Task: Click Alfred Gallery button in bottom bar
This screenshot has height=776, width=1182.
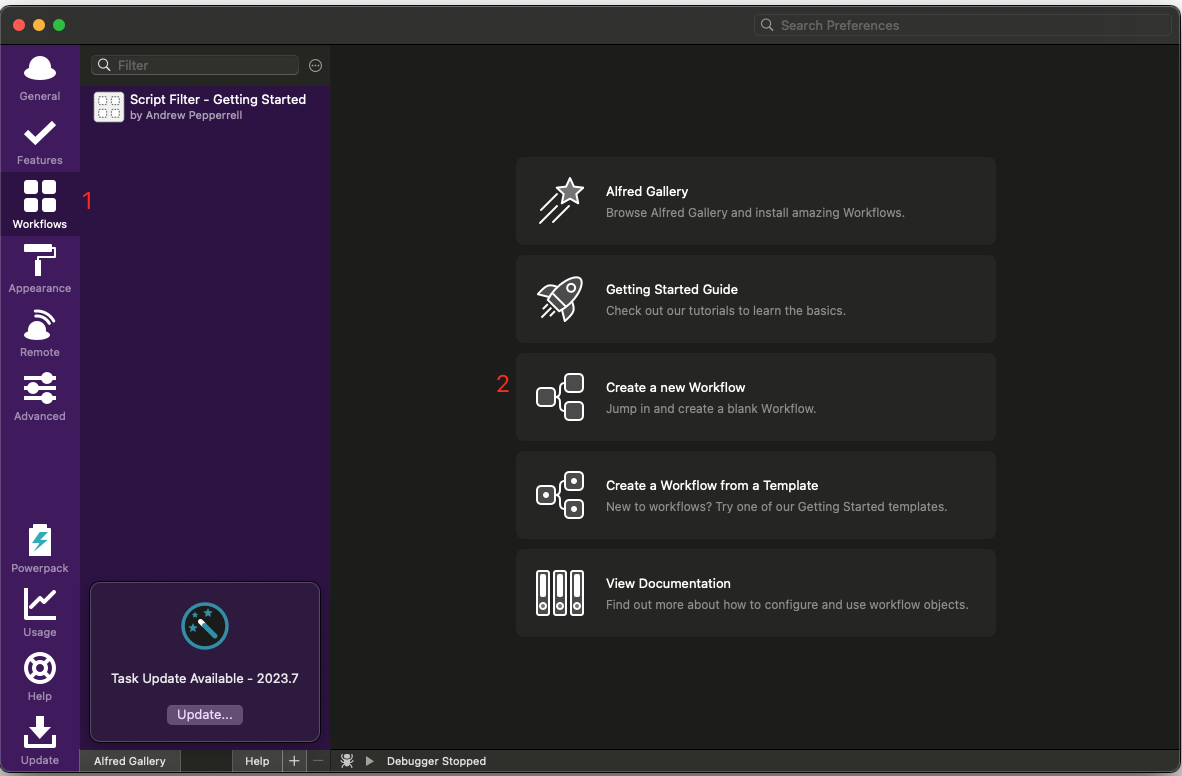Action: click(130, 761)
